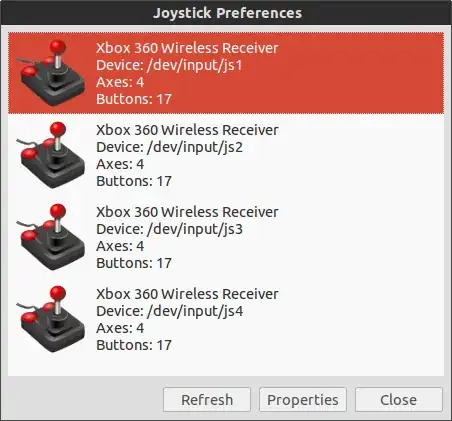Click 'Xbox 360 Wireless Receiver' title of js4 entry
The image size is (452, 421).
pyautogui.click(x=187, y=294)
